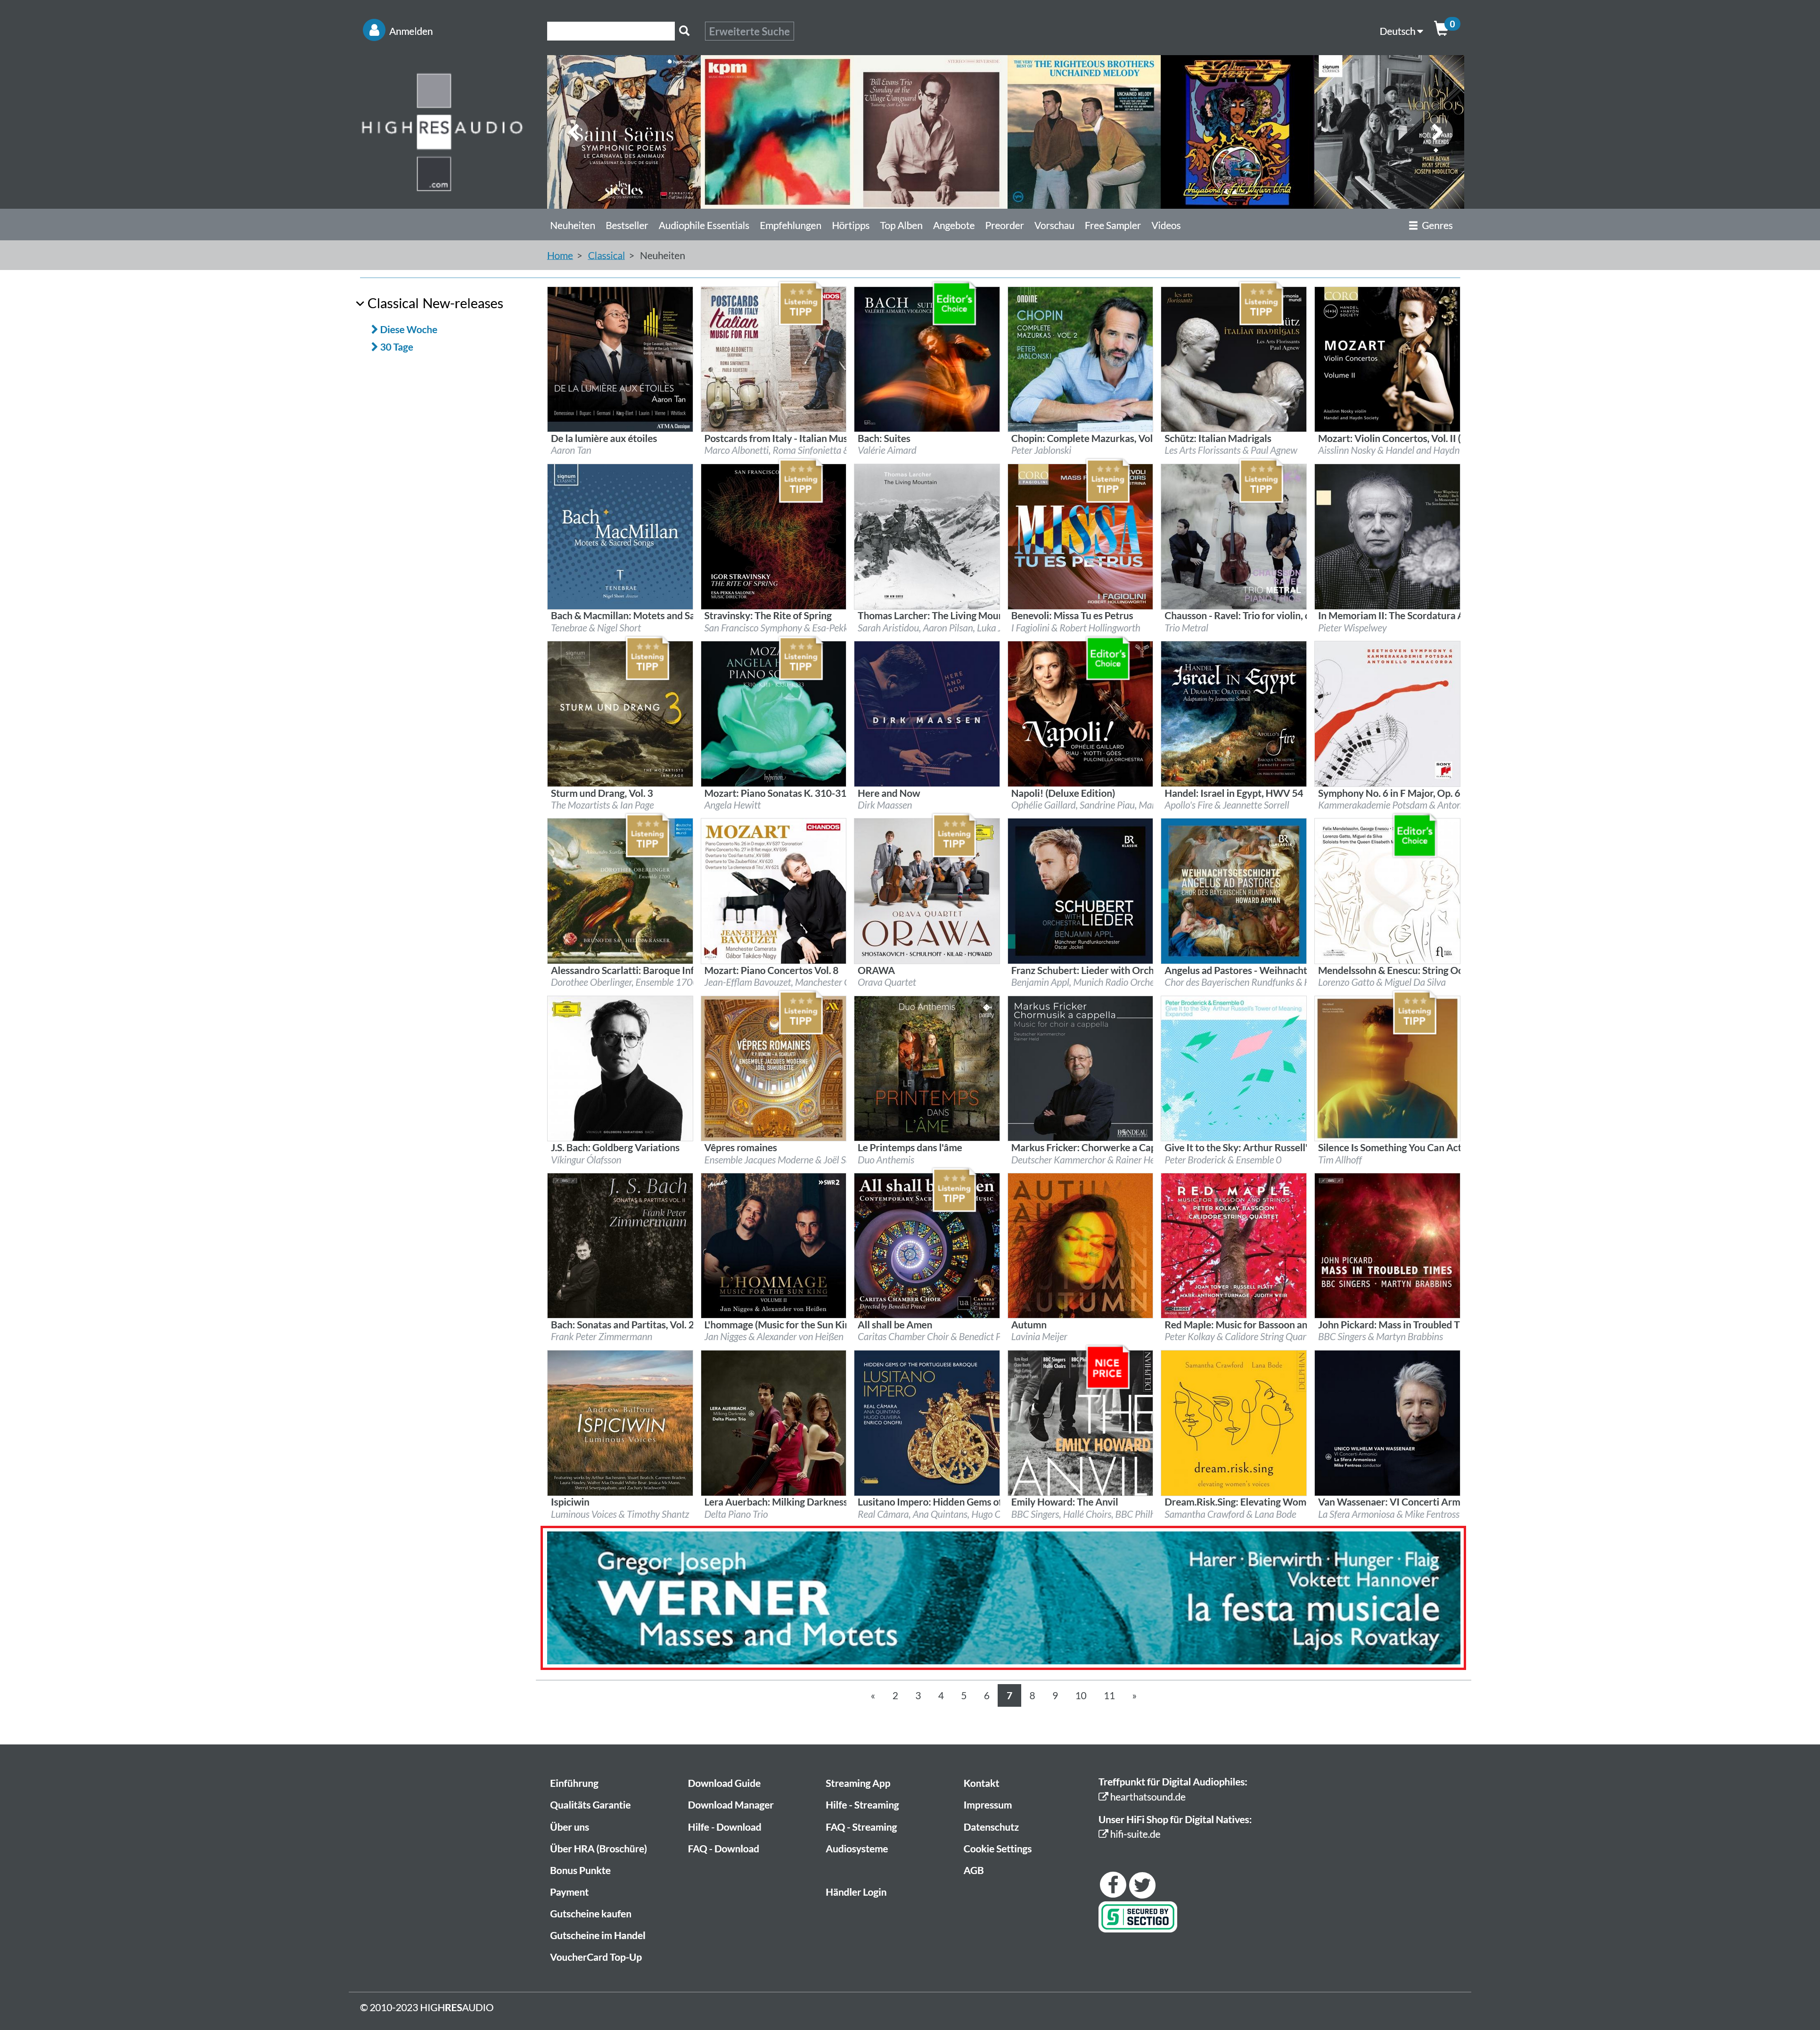Click the Classical breadcrumb link
Viewport: 1820px width, 2030px height.
[606, 256]
